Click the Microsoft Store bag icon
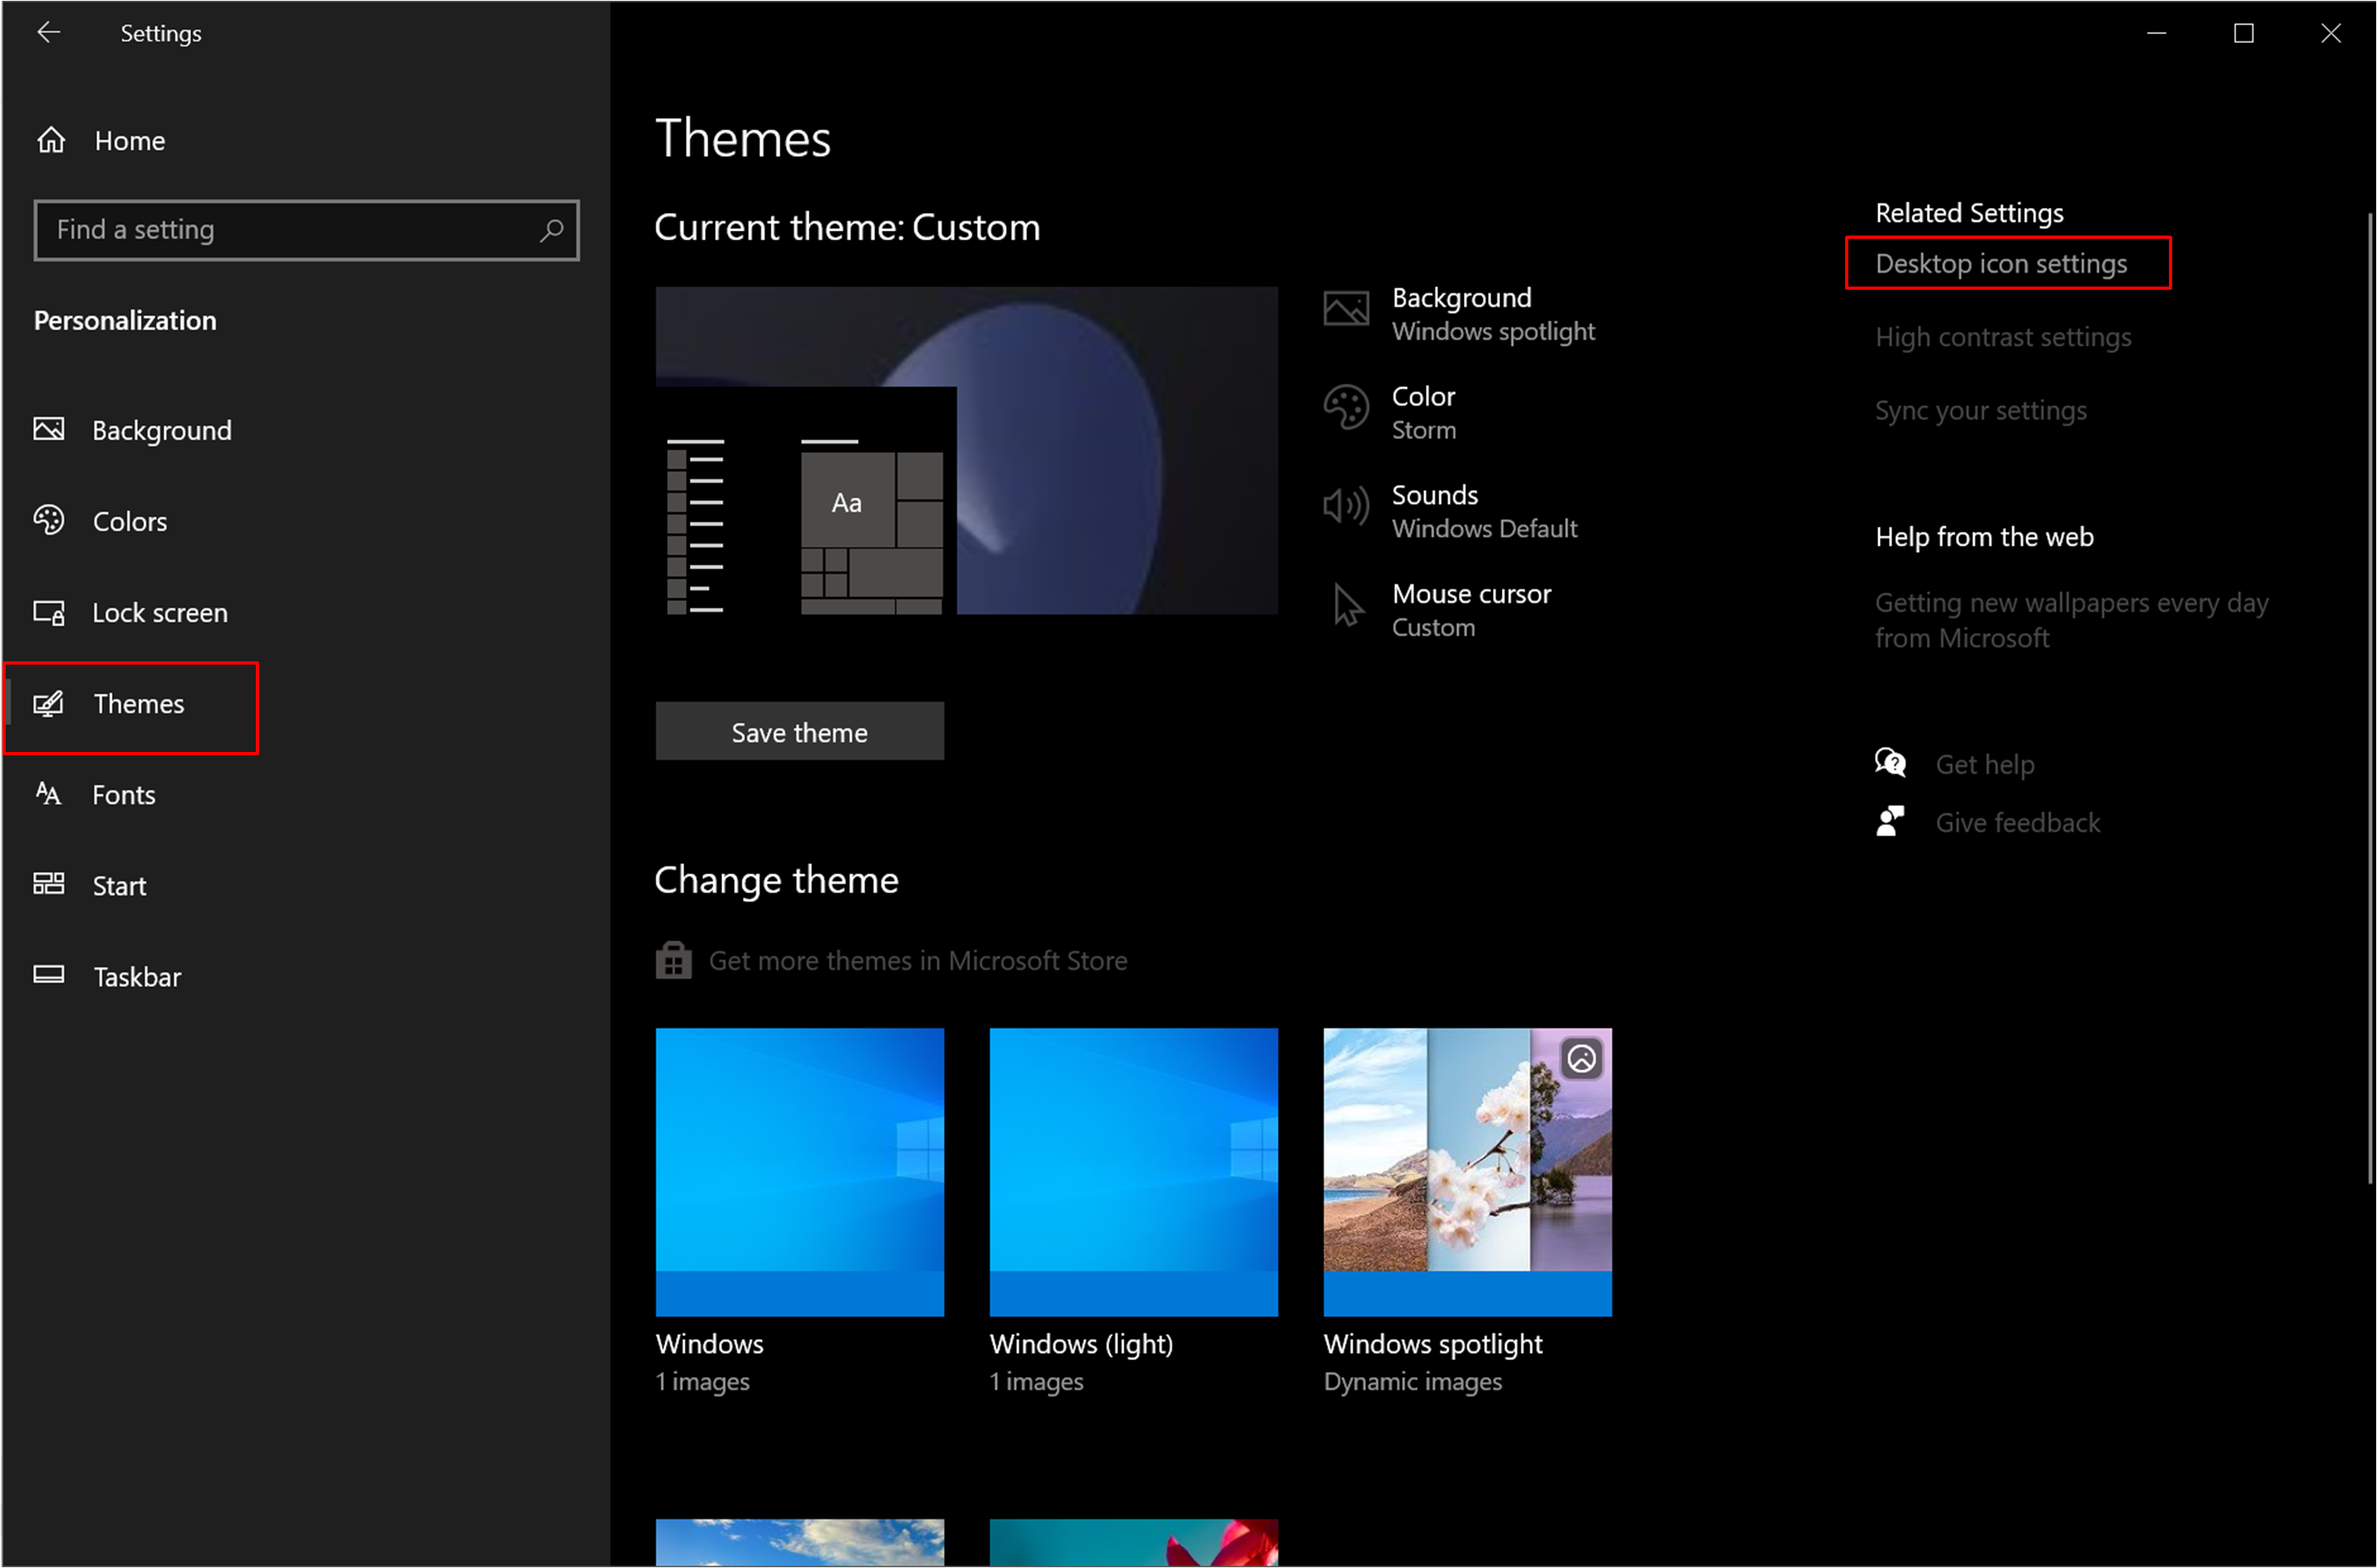The height and width of the screenshot is (1568, 2377). pyautogui.click(x=673, y=961)
